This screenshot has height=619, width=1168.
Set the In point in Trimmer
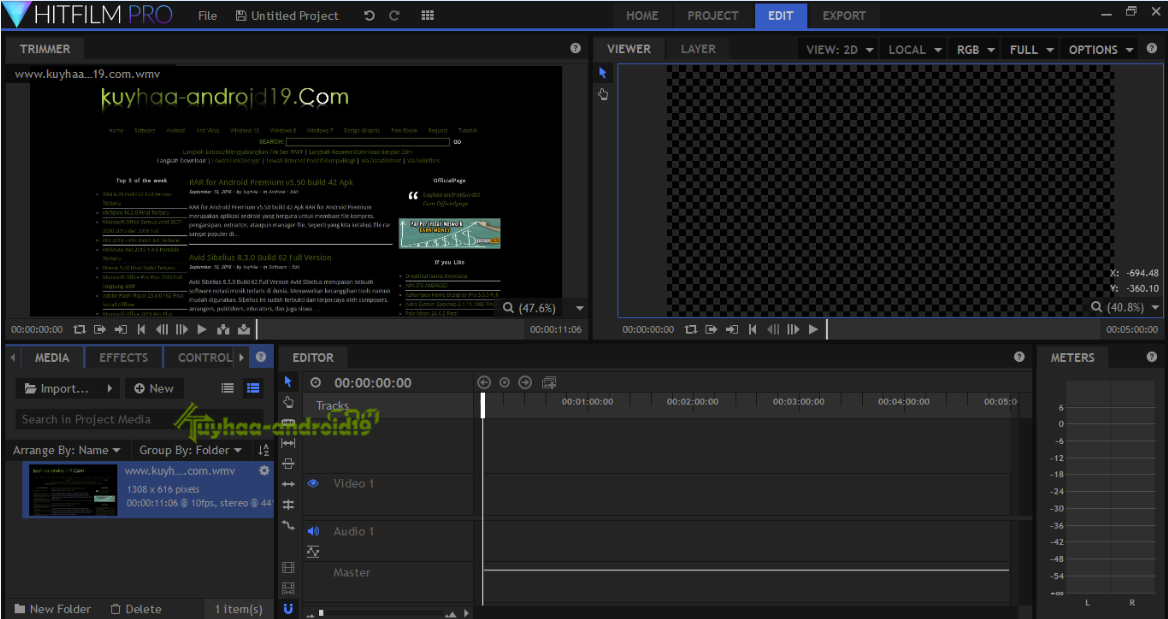point(100,329)
